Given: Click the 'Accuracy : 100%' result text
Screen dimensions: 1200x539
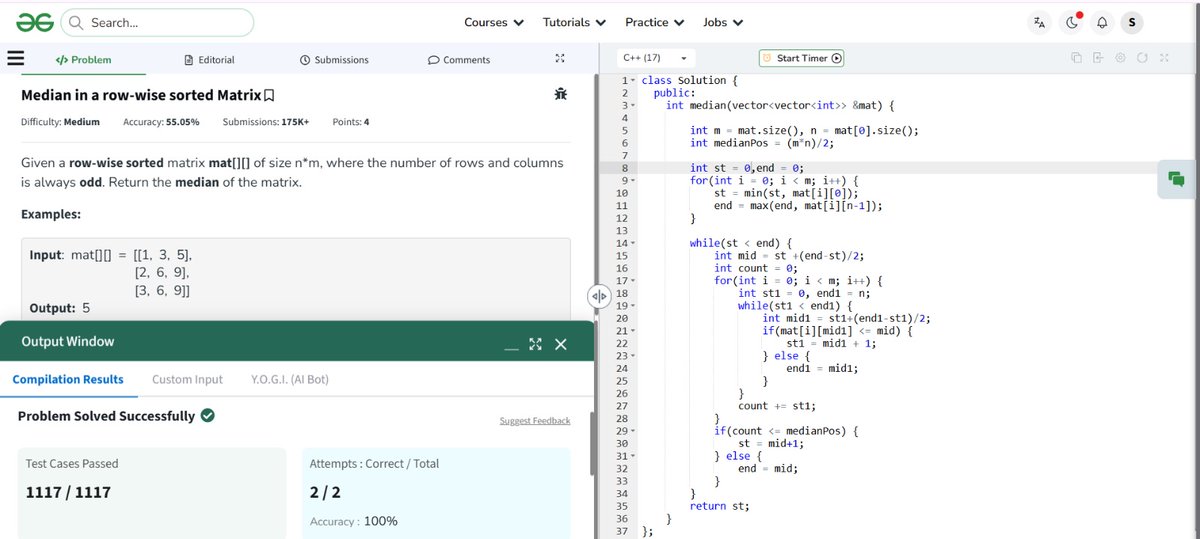Looking at the screenshot, I should (353, 521).
